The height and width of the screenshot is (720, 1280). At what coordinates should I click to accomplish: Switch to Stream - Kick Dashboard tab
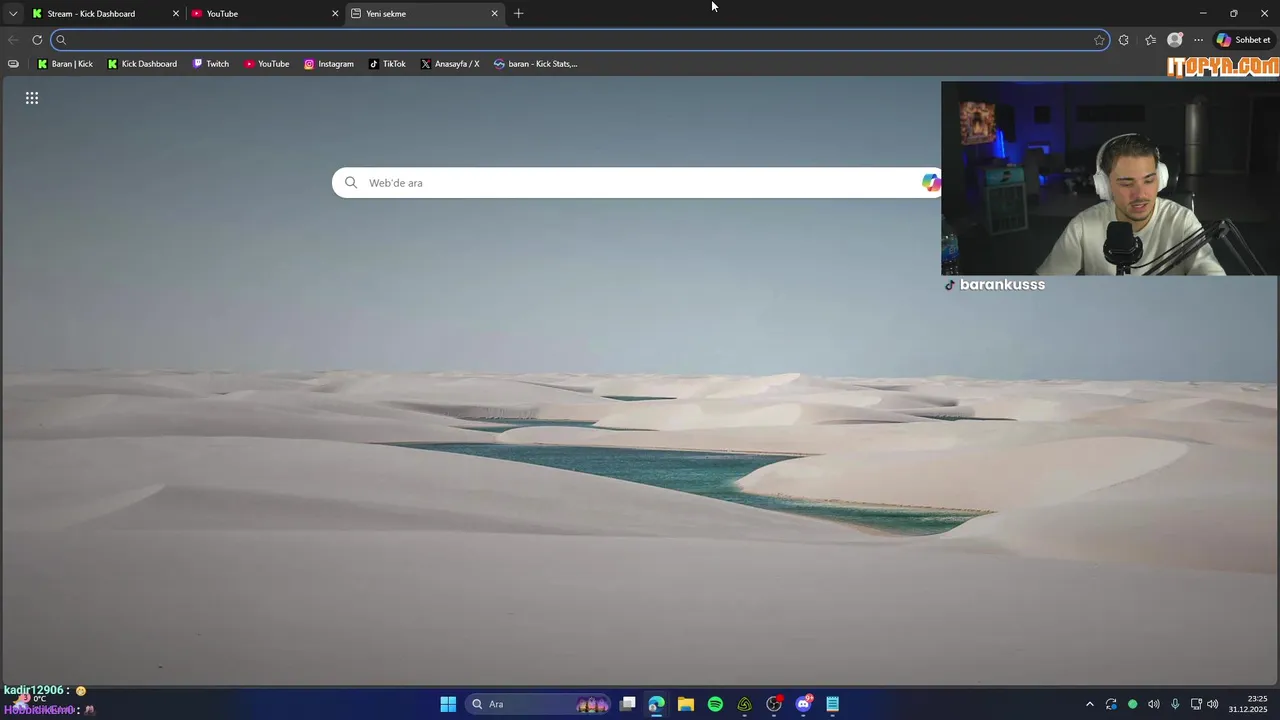tap(105, 14)
